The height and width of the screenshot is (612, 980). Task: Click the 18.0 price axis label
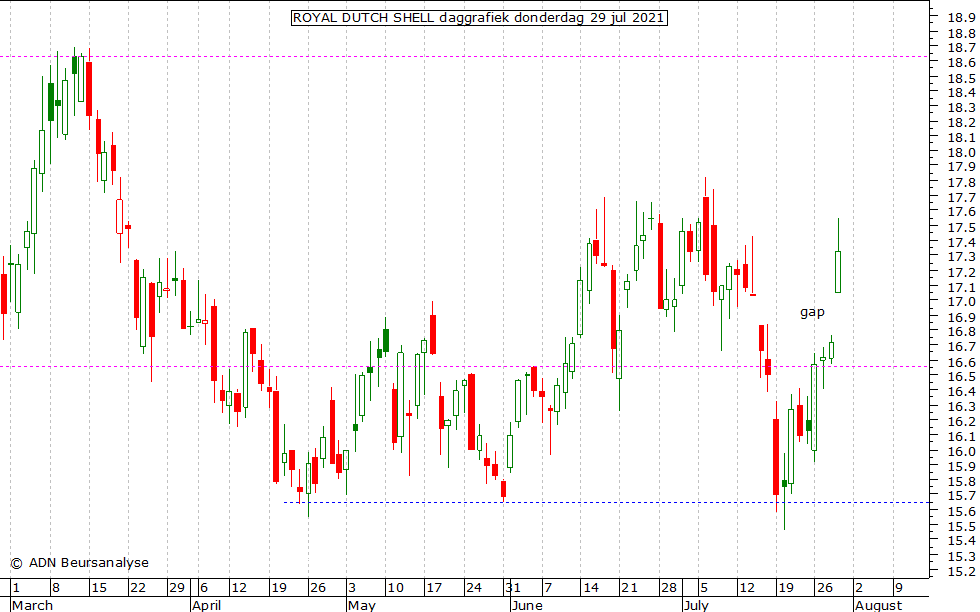962,153
